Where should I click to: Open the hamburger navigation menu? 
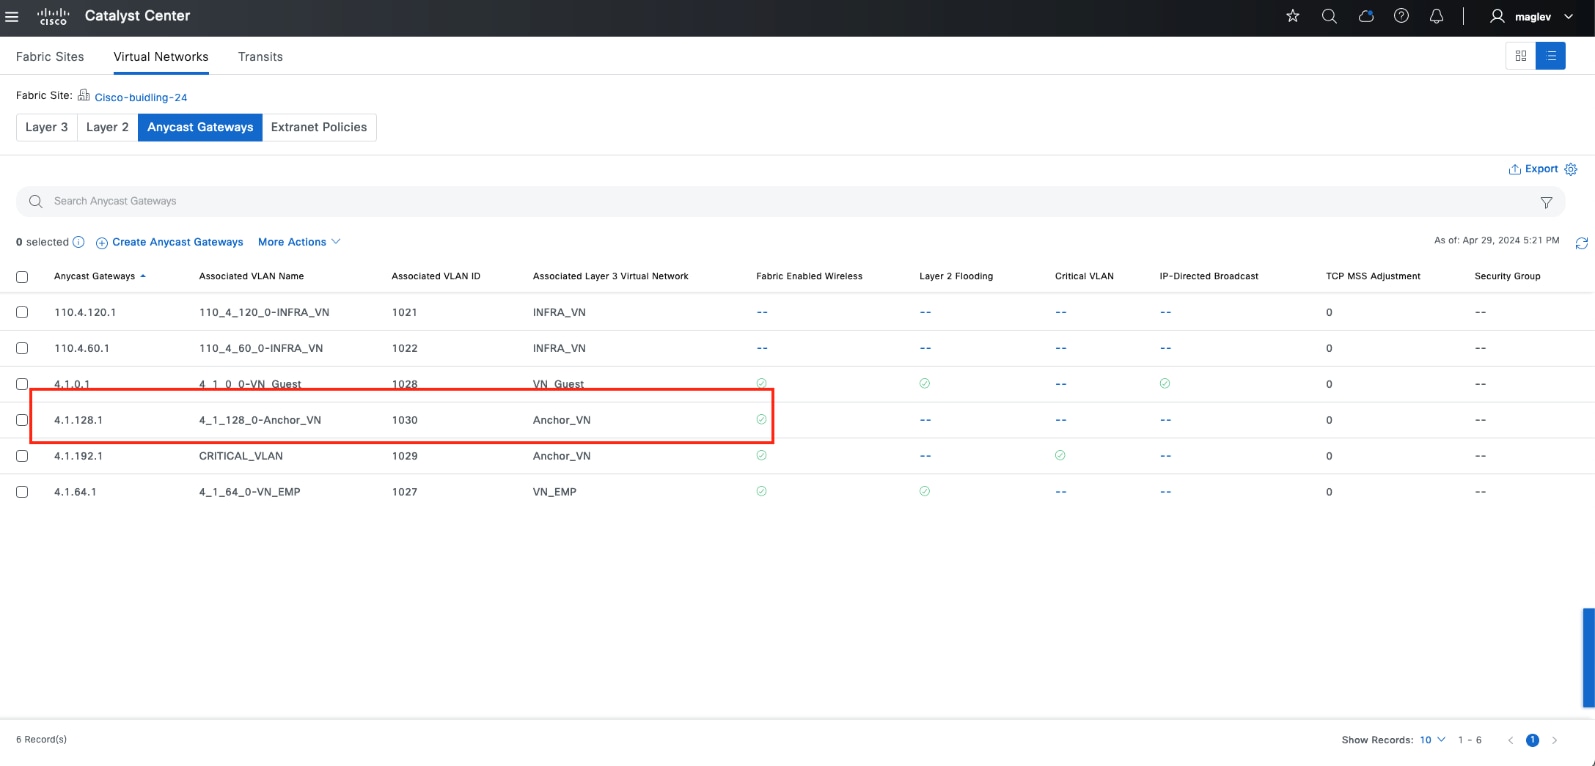[x=12, y=16]
